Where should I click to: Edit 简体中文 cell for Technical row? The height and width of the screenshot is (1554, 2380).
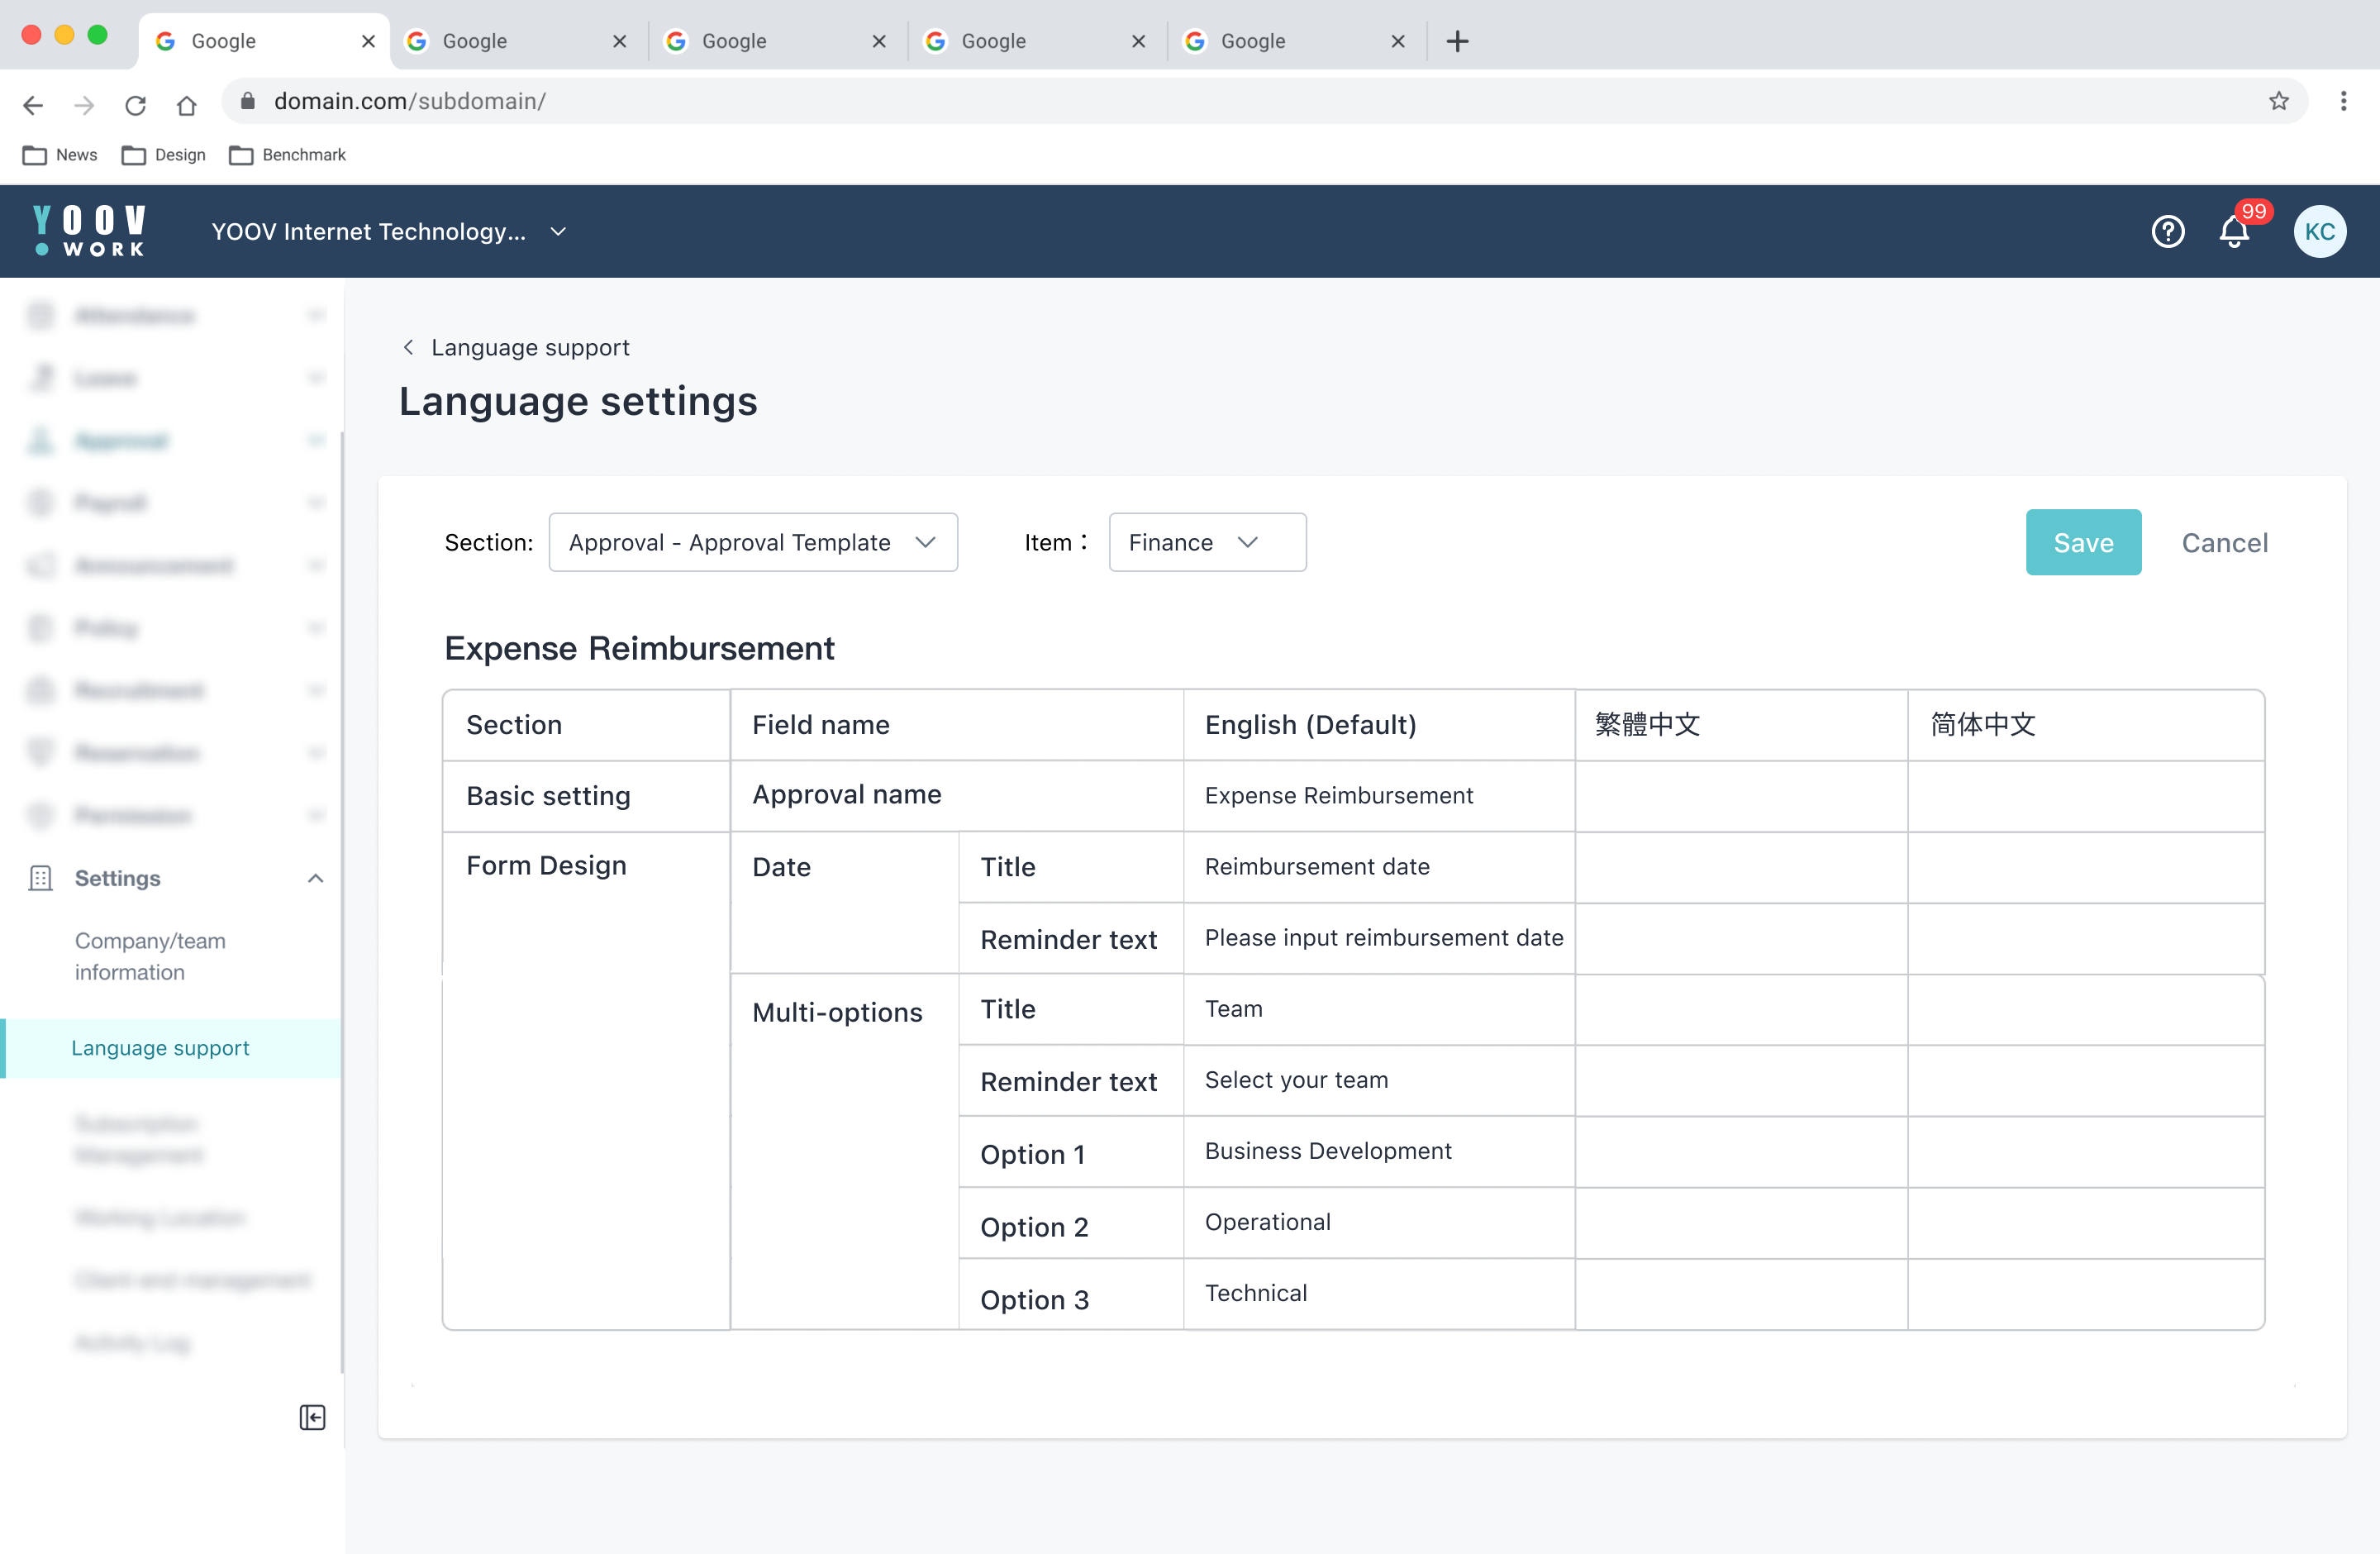pyautogui.click(x=2085, y=1294)
